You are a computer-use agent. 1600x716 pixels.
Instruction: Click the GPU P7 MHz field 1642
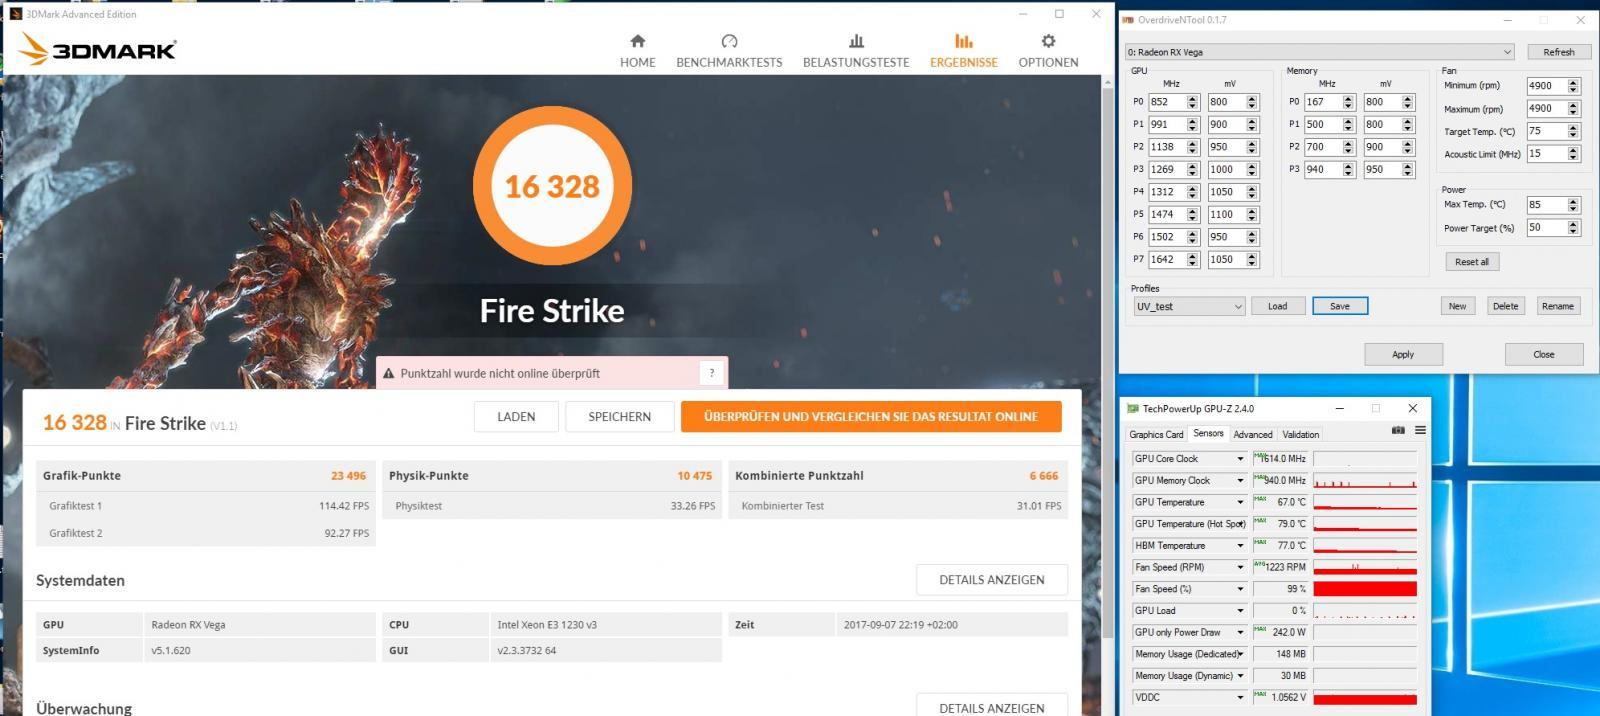[x=1167, y=259]
